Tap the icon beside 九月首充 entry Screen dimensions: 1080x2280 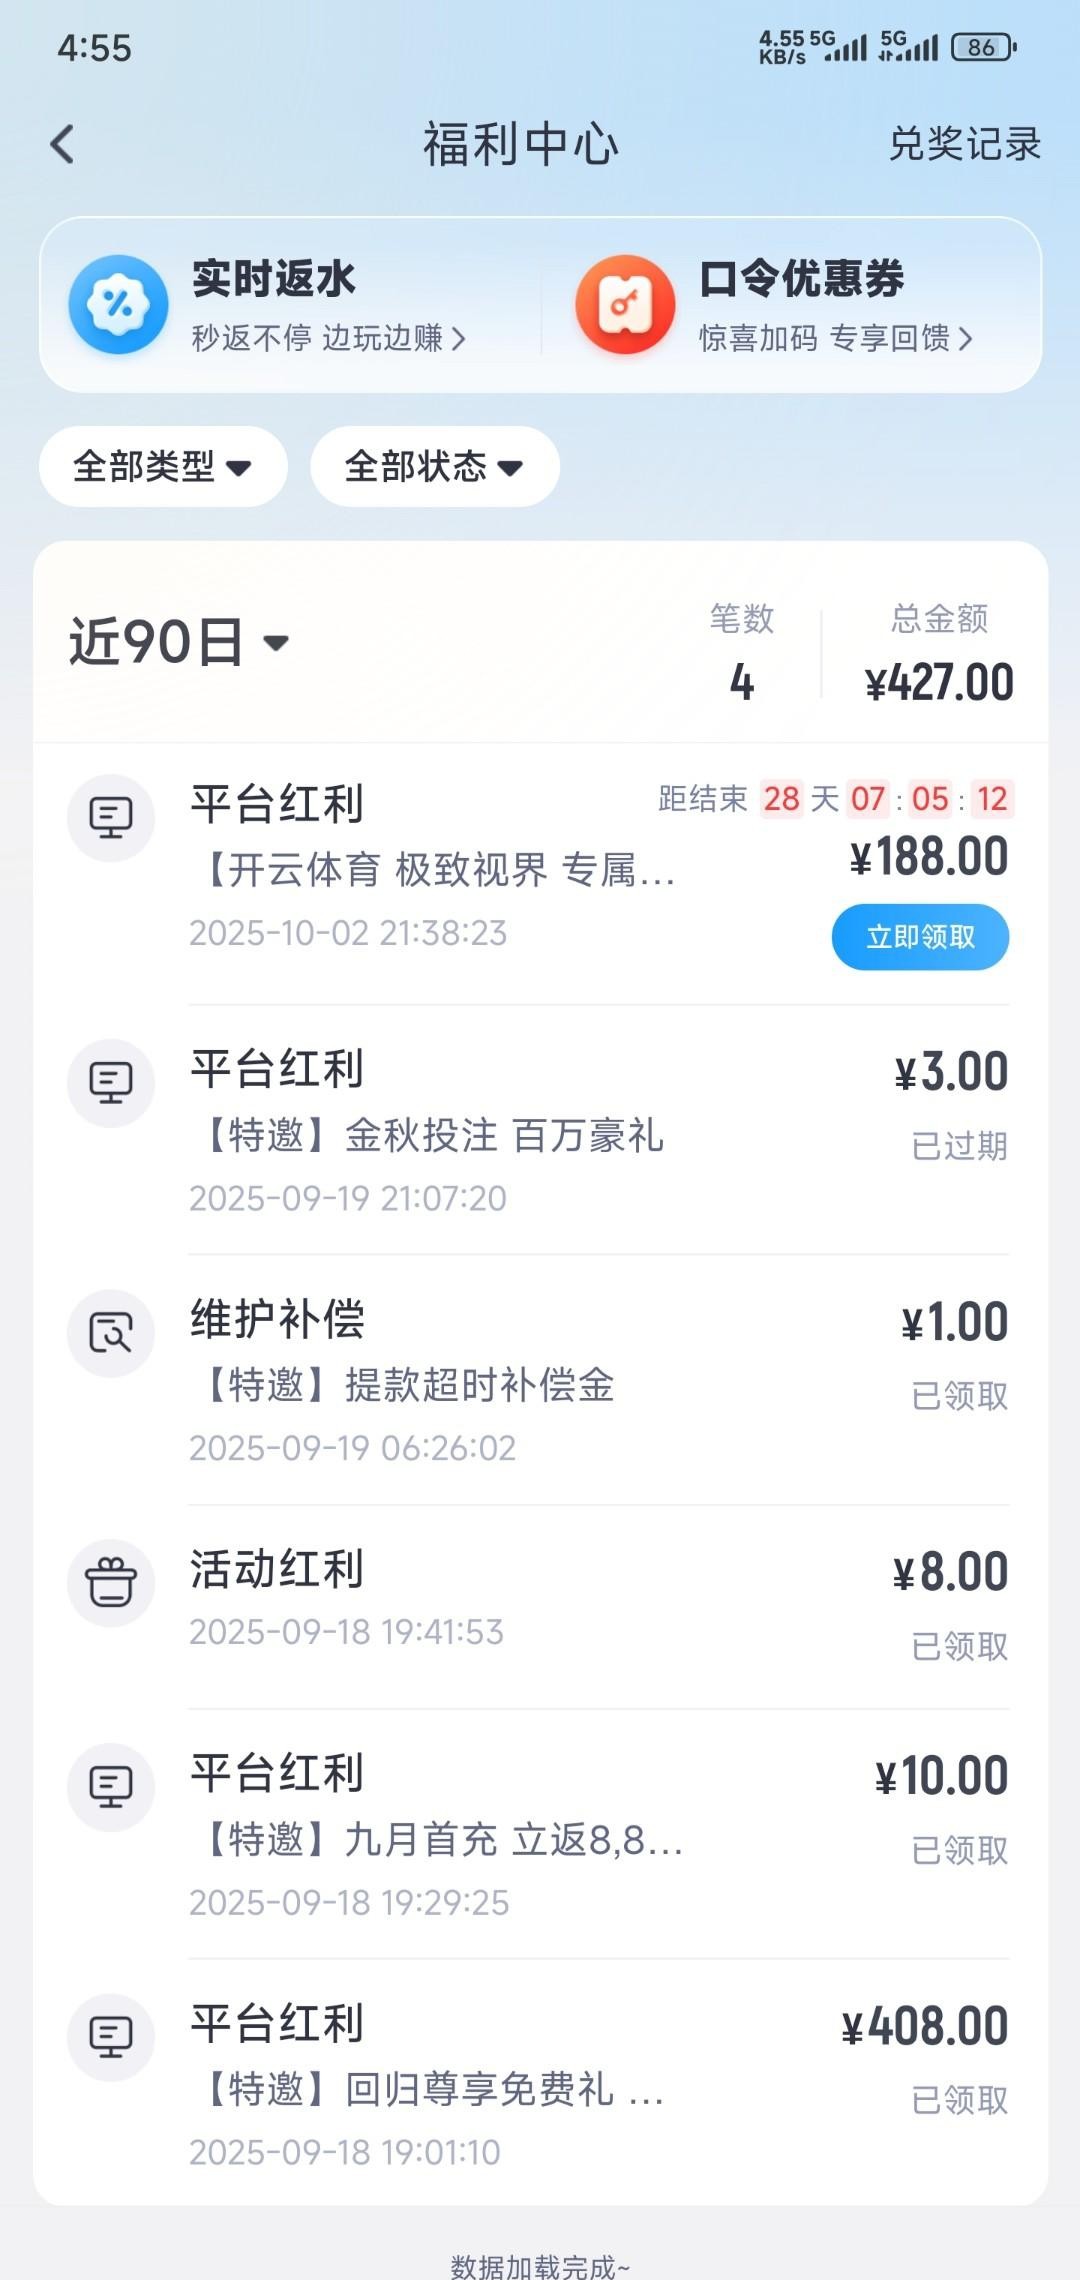(x=111, y=1787)
